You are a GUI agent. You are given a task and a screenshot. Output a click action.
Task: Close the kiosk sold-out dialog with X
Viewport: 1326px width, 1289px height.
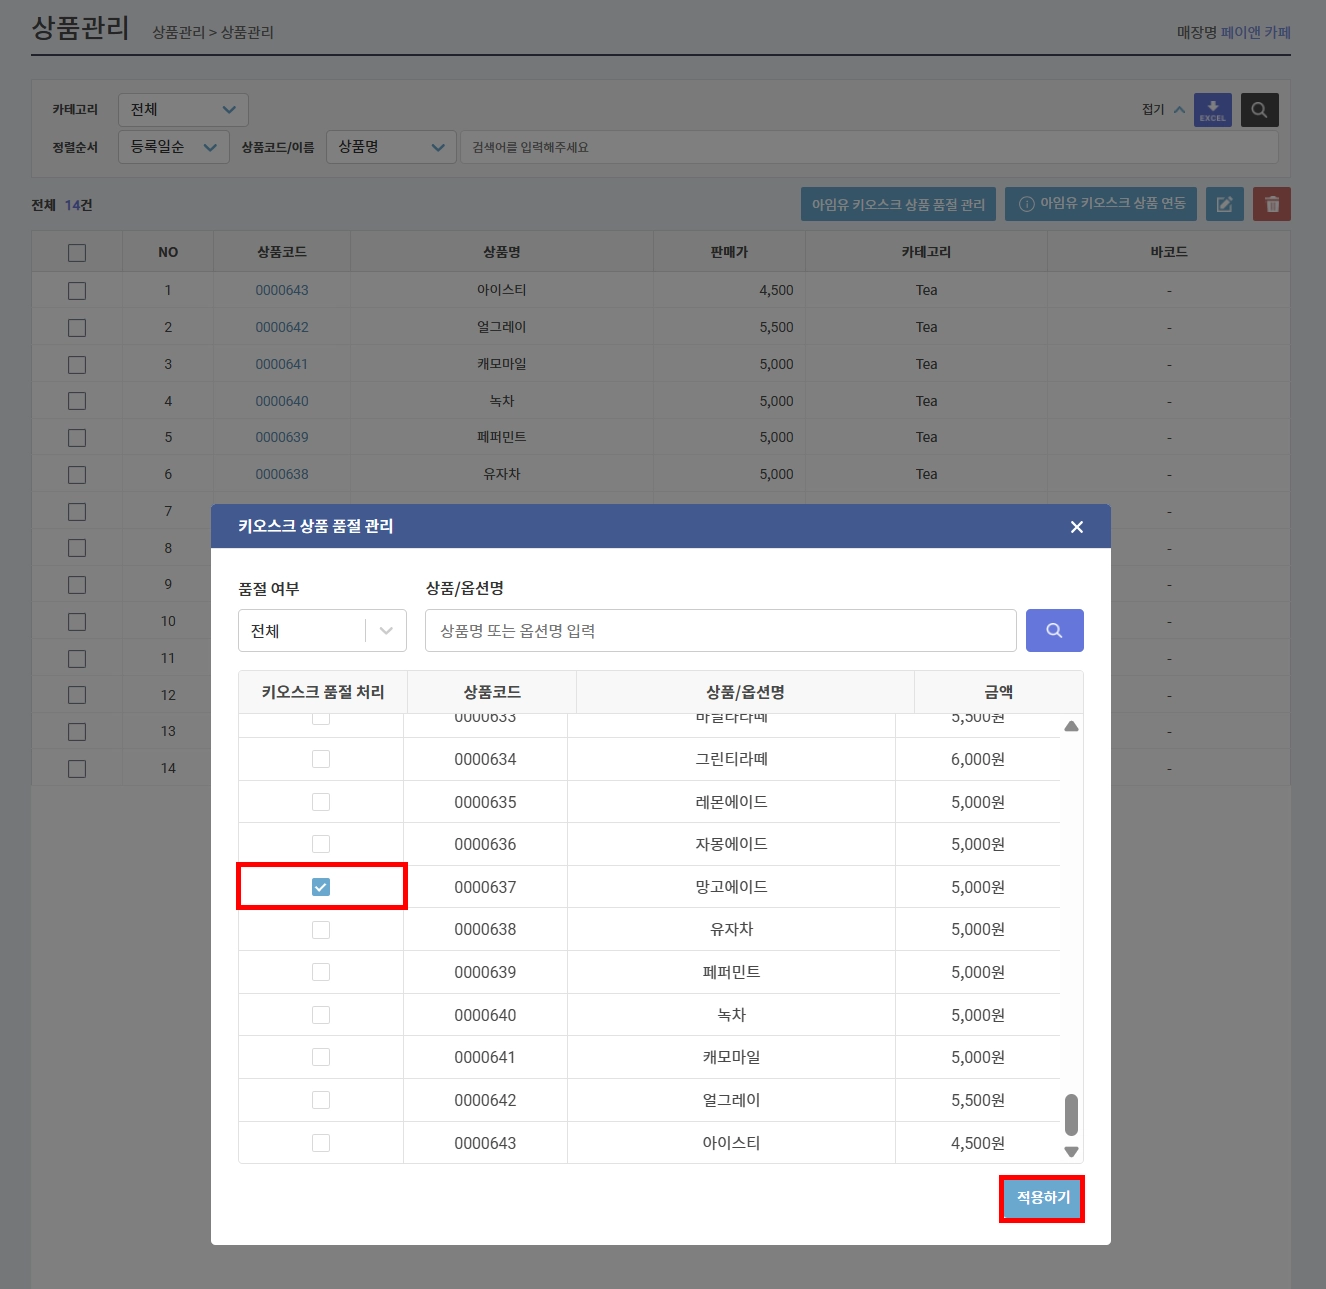coord(1077,527)
